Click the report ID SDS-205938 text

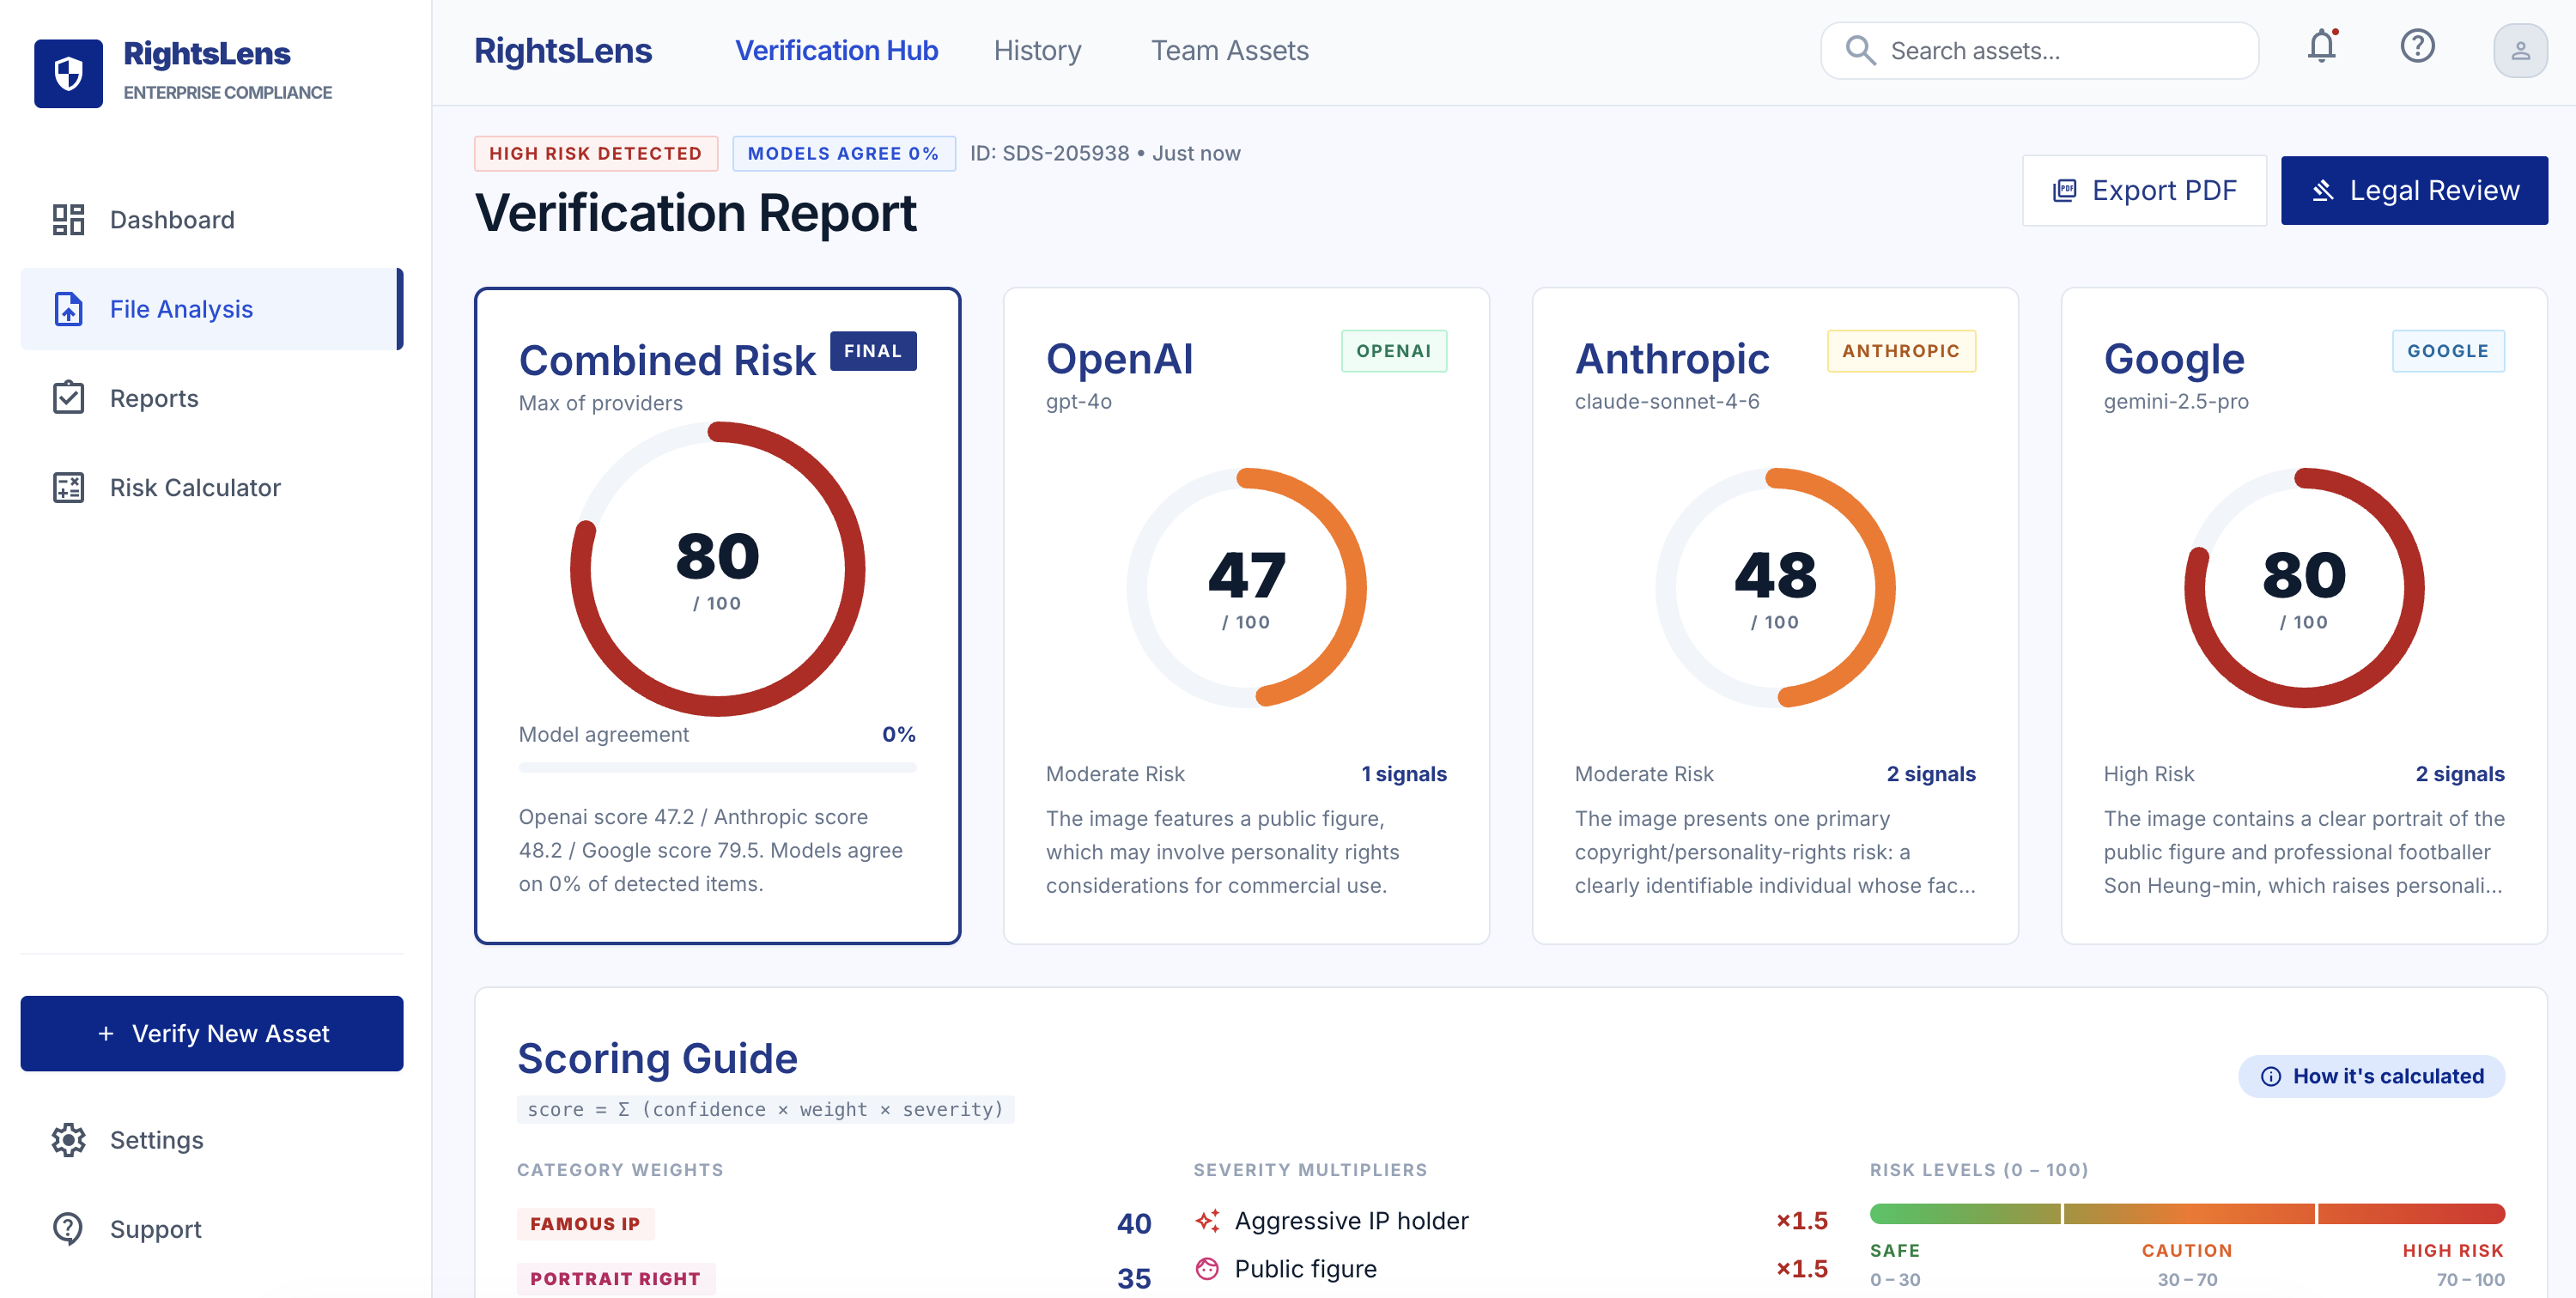tap(1049, 153)
